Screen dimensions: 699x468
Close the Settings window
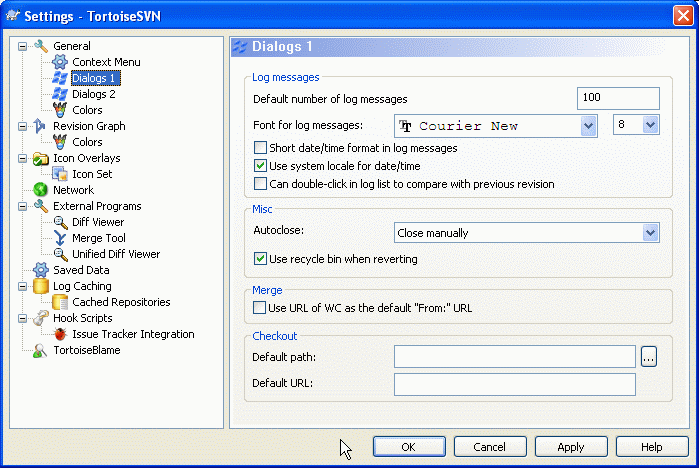[x=683, y=16]
